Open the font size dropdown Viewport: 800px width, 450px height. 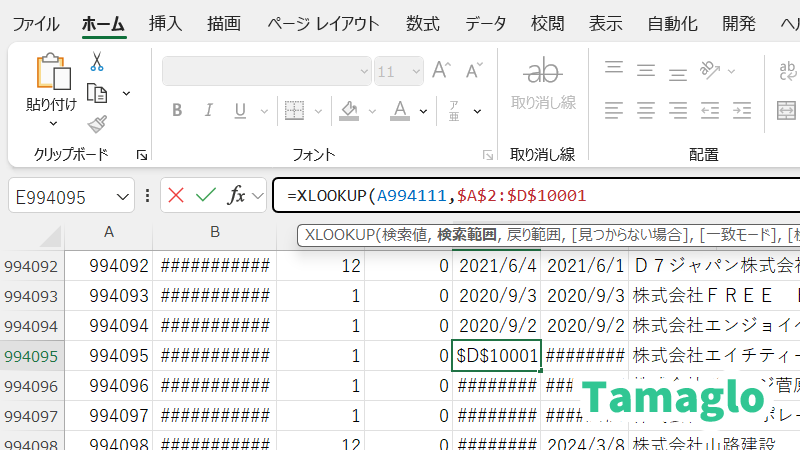point(415,71)
